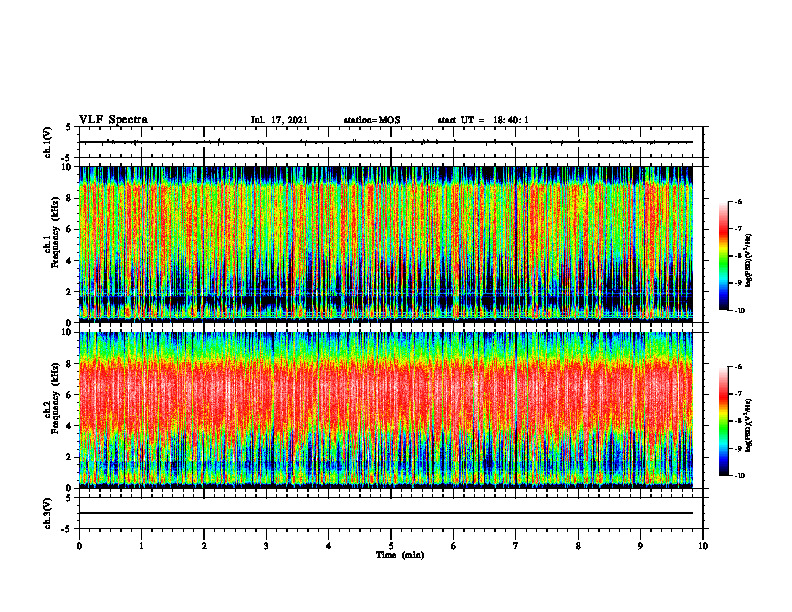Click the "5" volt tick of ch.1(V)
The image size is (792, 612).
click(69, 127)
